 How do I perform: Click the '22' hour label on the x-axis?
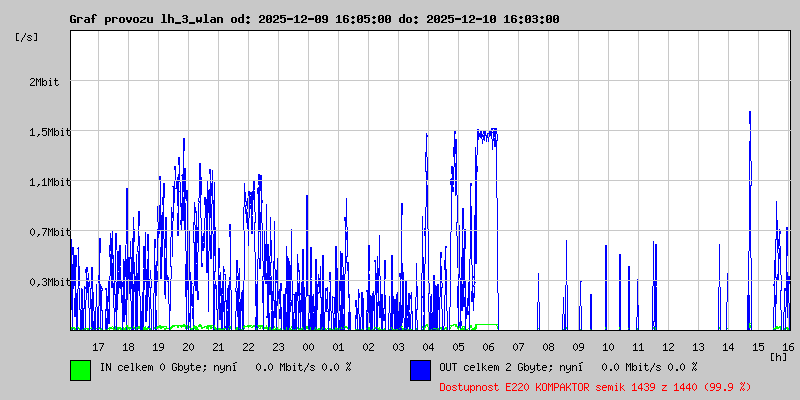[x=248, y=347]
